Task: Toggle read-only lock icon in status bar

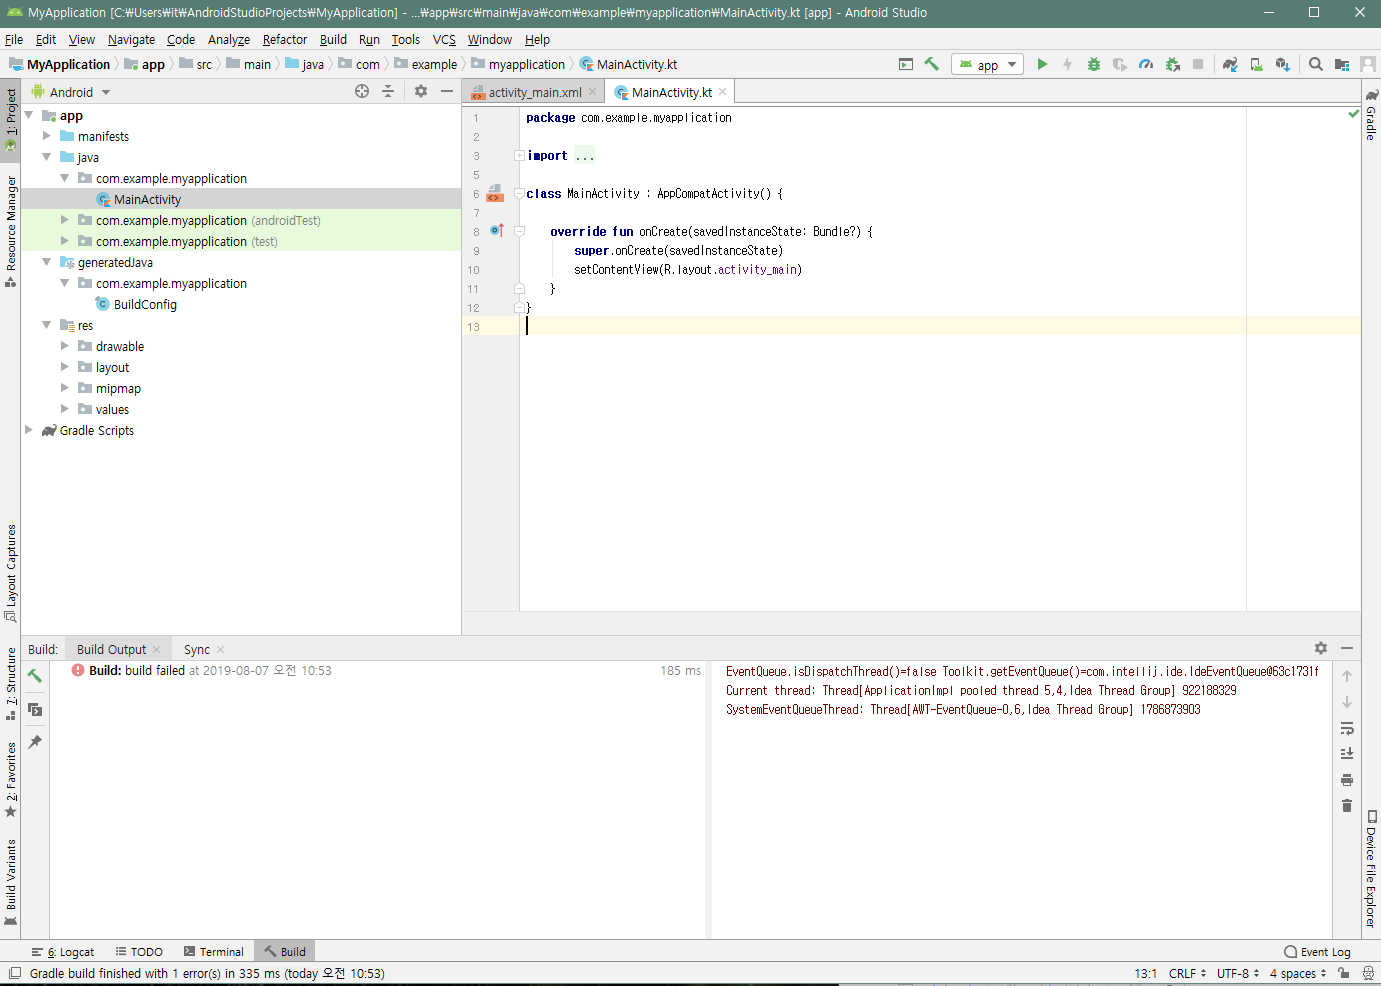Action: [x=1344, y=973]
